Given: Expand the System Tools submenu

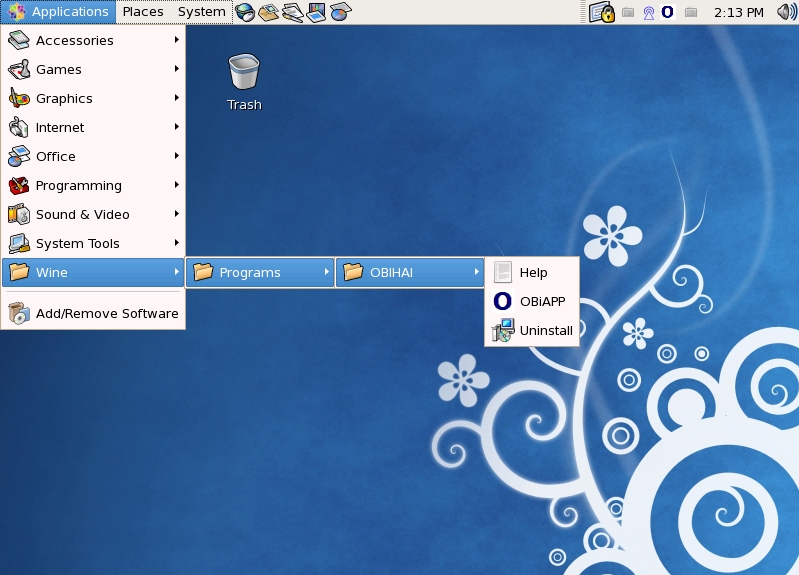Looking at the screenshot, I should click(93, 244).
